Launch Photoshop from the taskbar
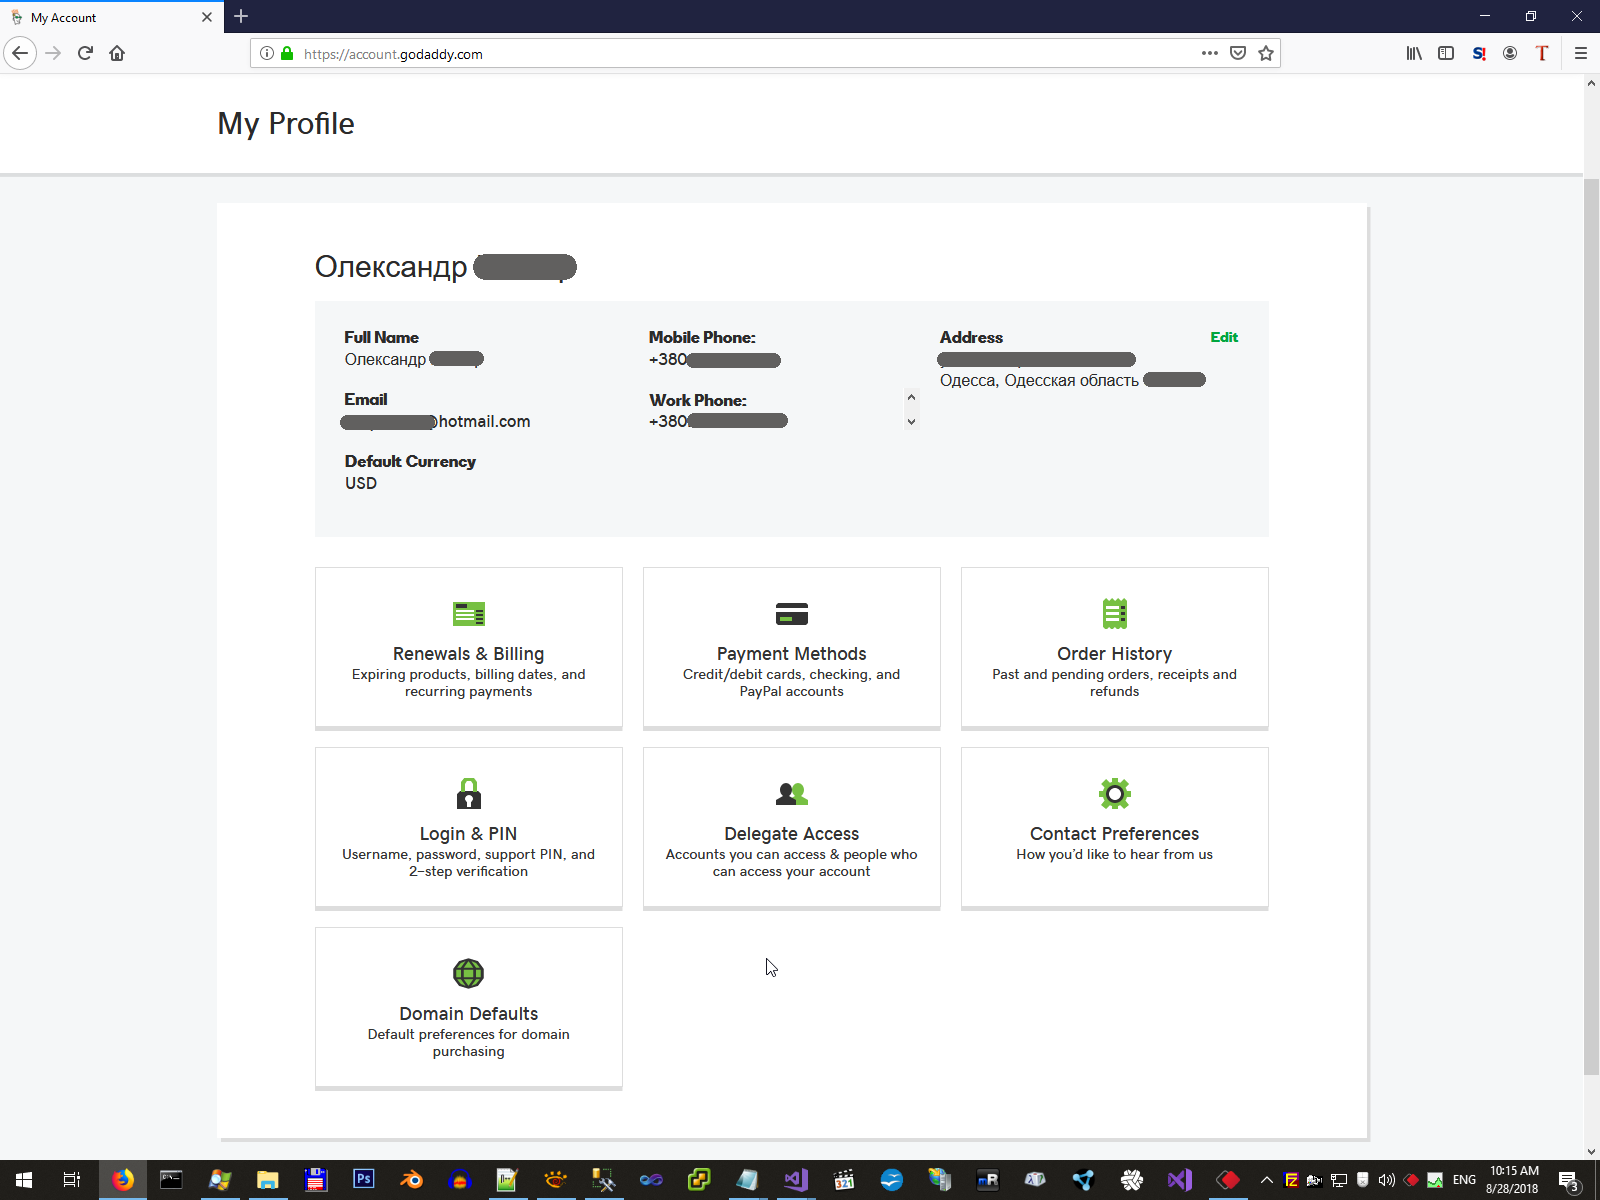Viewport: 1600px width, 1200px height. [x=363, y=1180]
